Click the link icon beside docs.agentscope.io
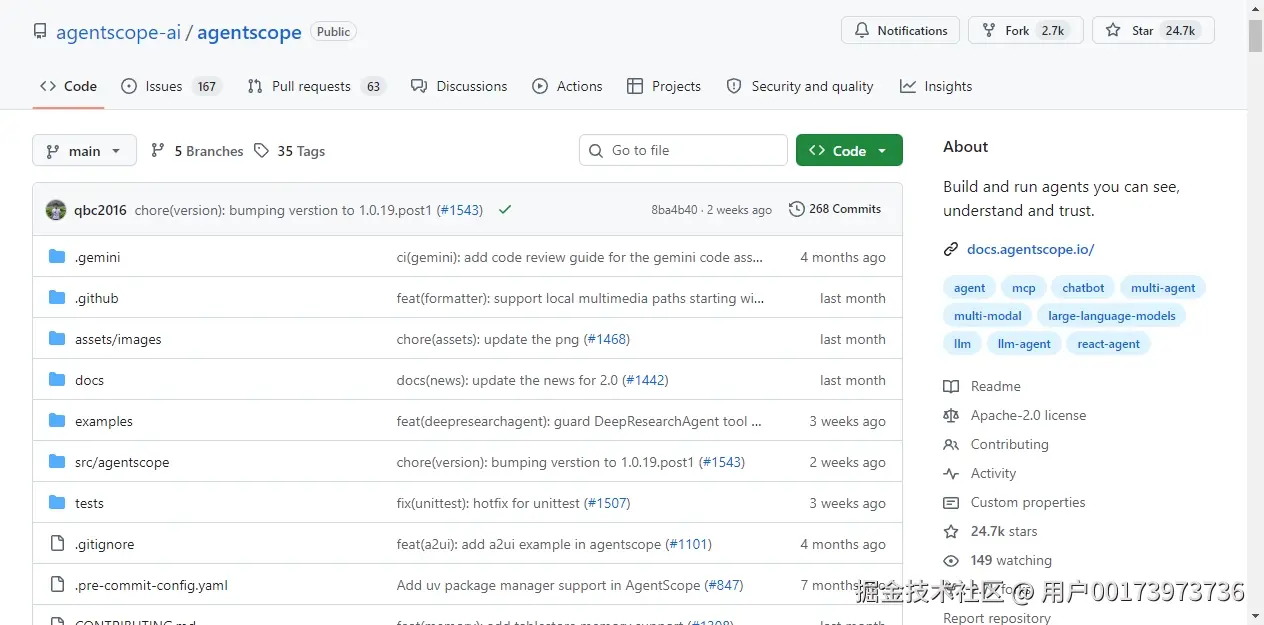Screen dimensions: 1264x625 (x=951, y=249)
